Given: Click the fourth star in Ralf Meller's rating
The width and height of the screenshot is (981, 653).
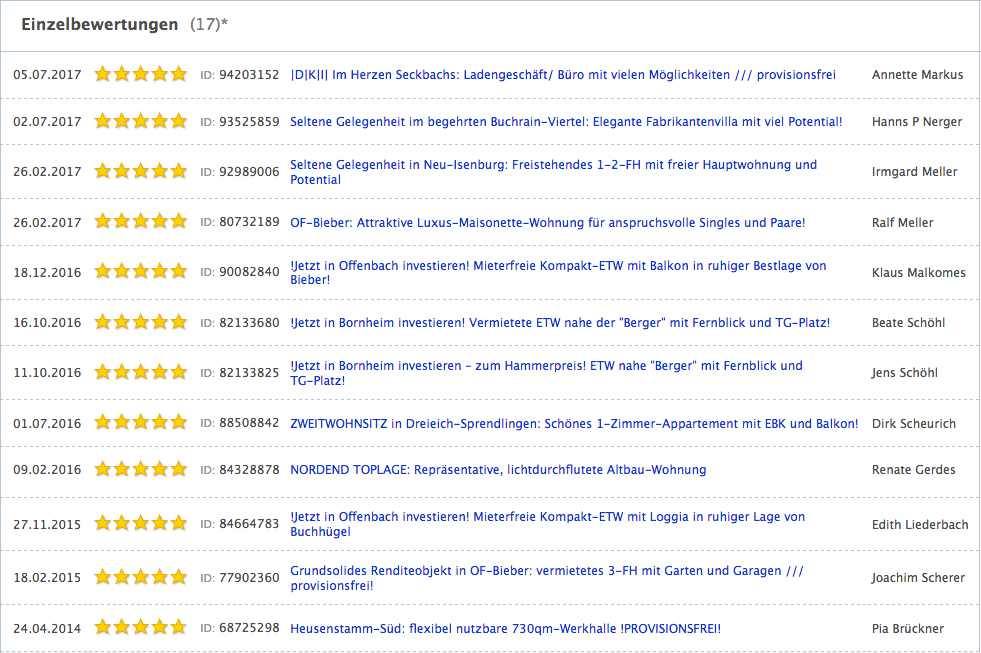Looking at the screenshot, I should click(x=159, y=222).
